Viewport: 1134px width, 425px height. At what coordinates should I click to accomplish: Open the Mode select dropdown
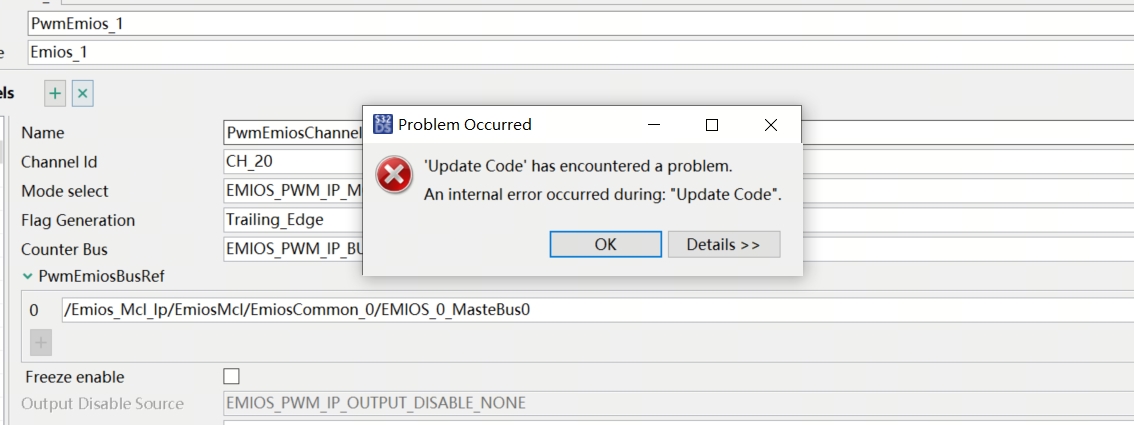(290, 191)
